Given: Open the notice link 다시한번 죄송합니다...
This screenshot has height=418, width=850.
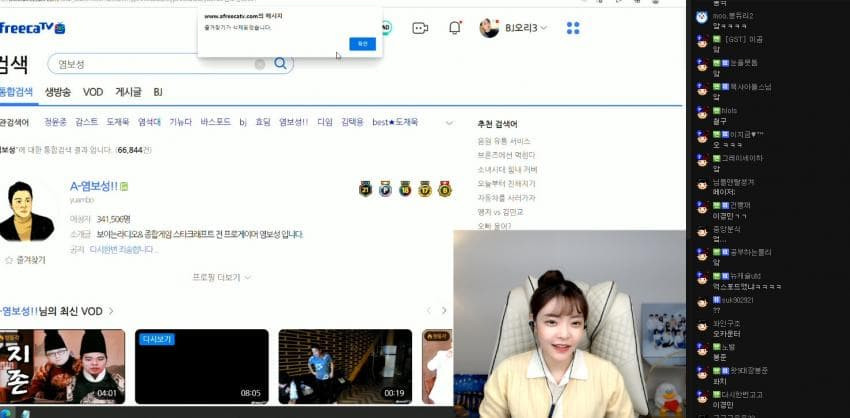Looking at the screenshot, I should pyautogui.click(x=124, y=250).
